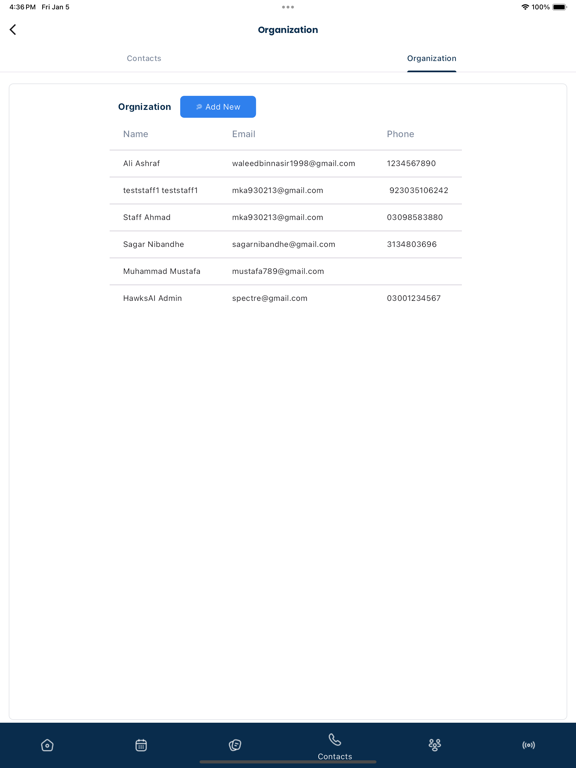Viewport: 576px width, 768px height.
Task: Select the HawksAI Admin name cell
Action: pyautogui.click(x=152, y=298)
